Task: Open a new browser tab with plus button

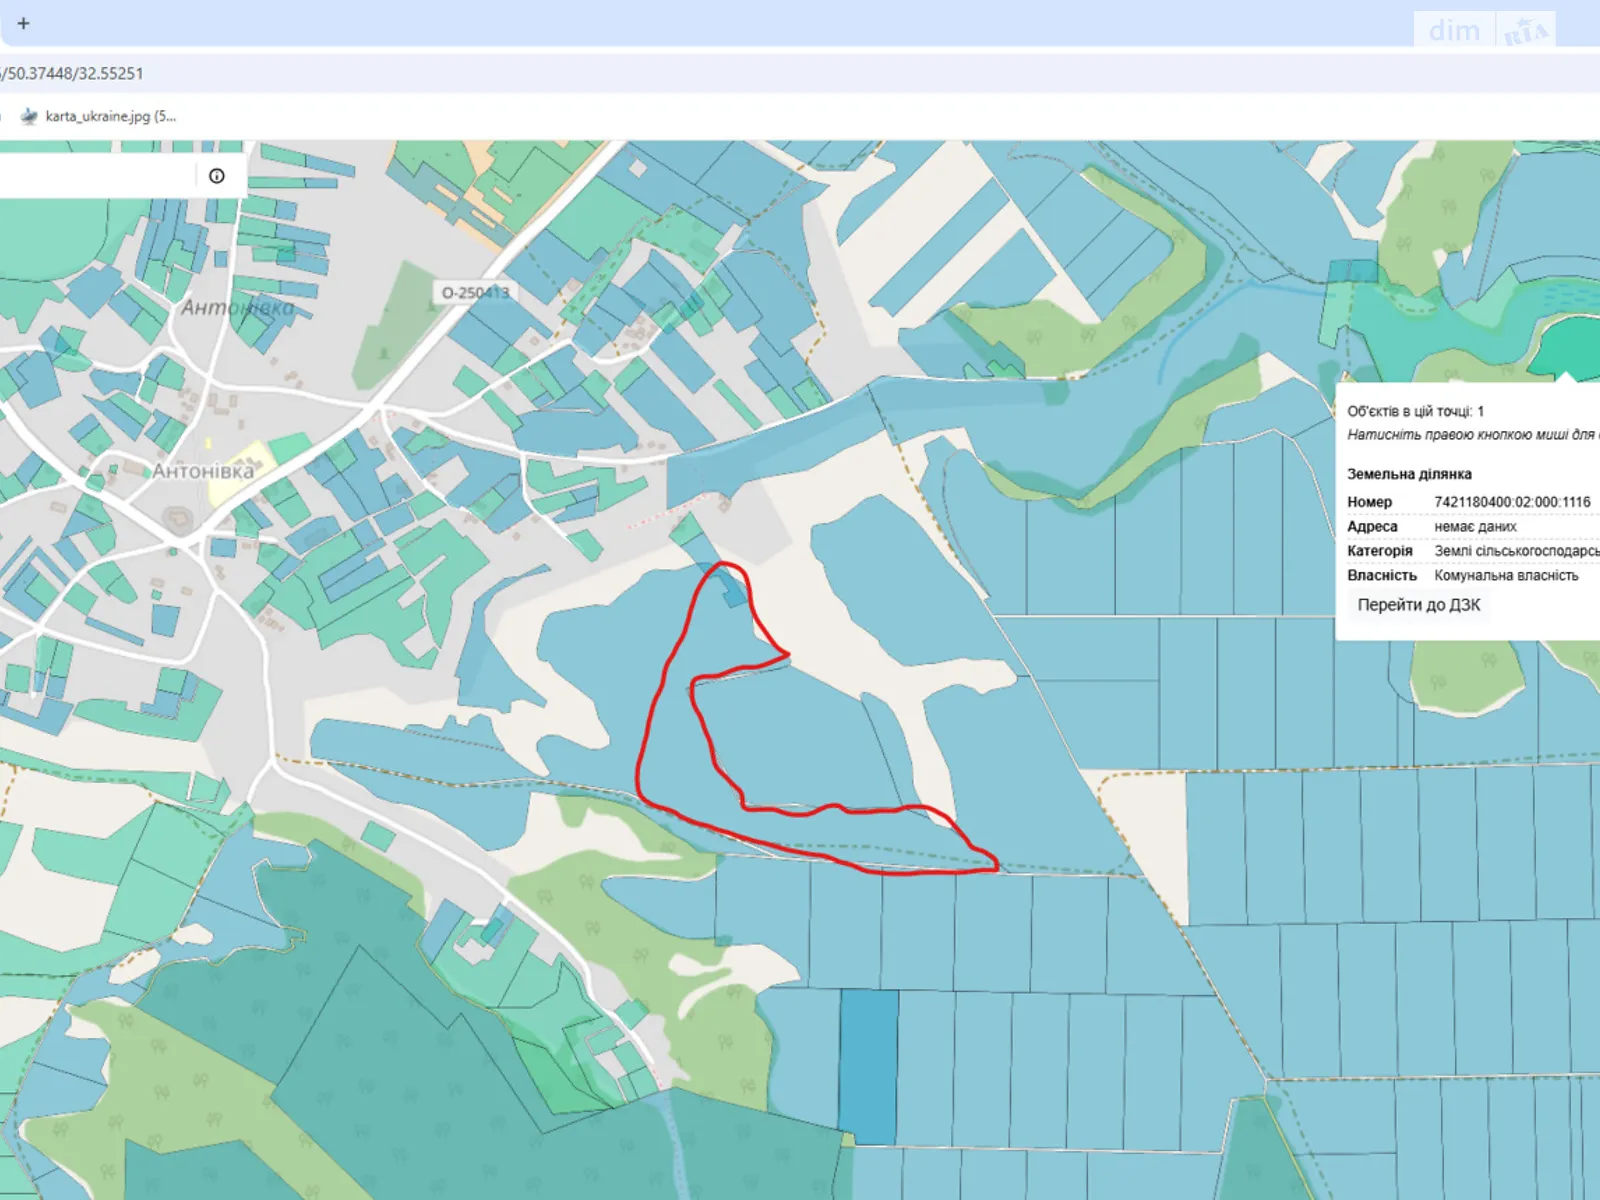Action: [23, 23]
